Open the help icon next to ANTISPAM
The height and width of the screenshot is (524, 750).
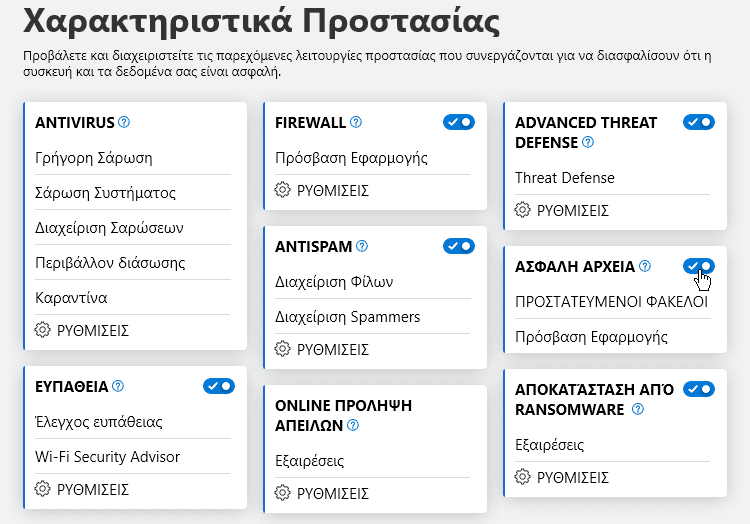[362, 246]
